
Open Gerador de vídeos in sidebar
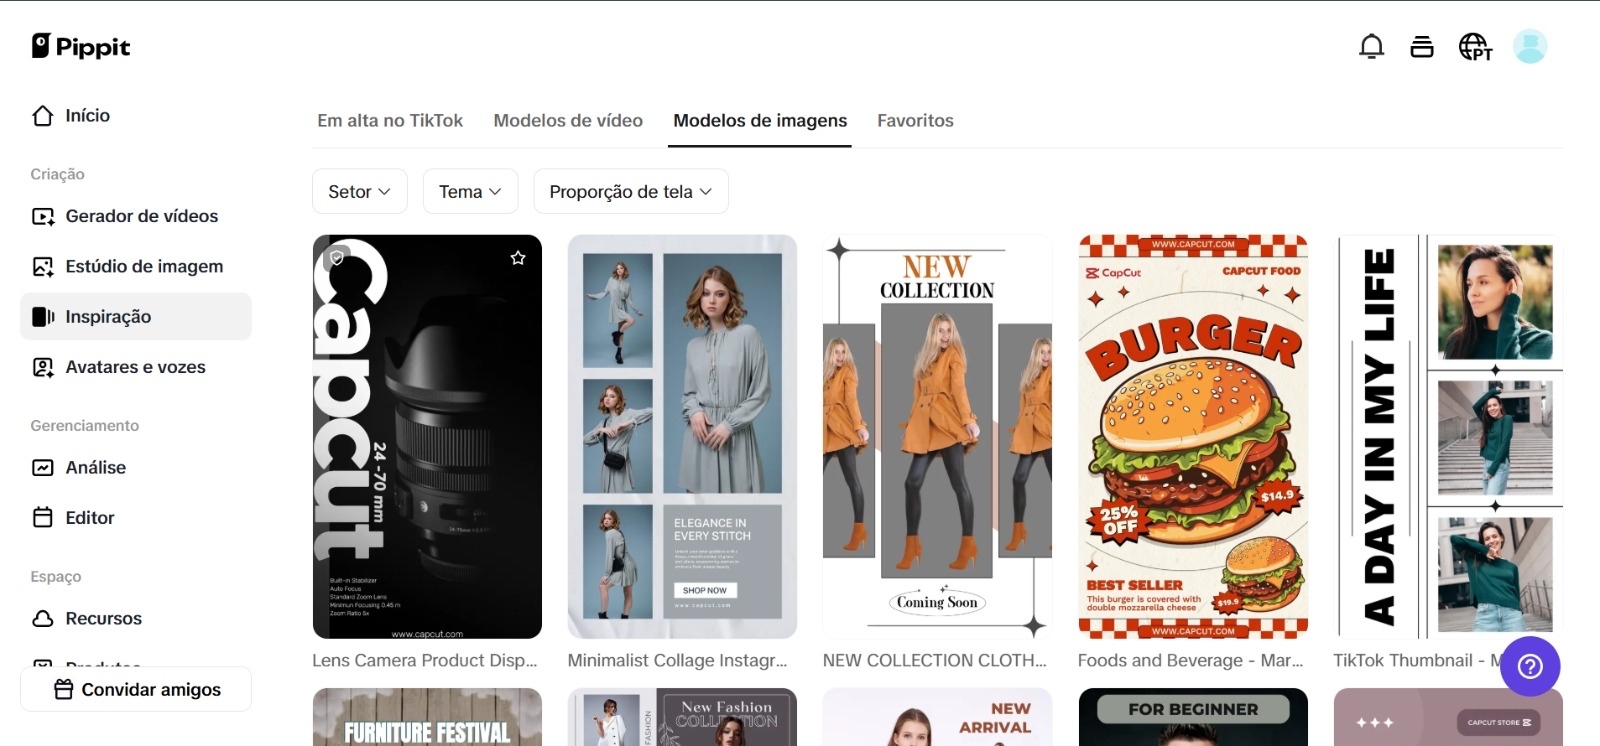141,216
